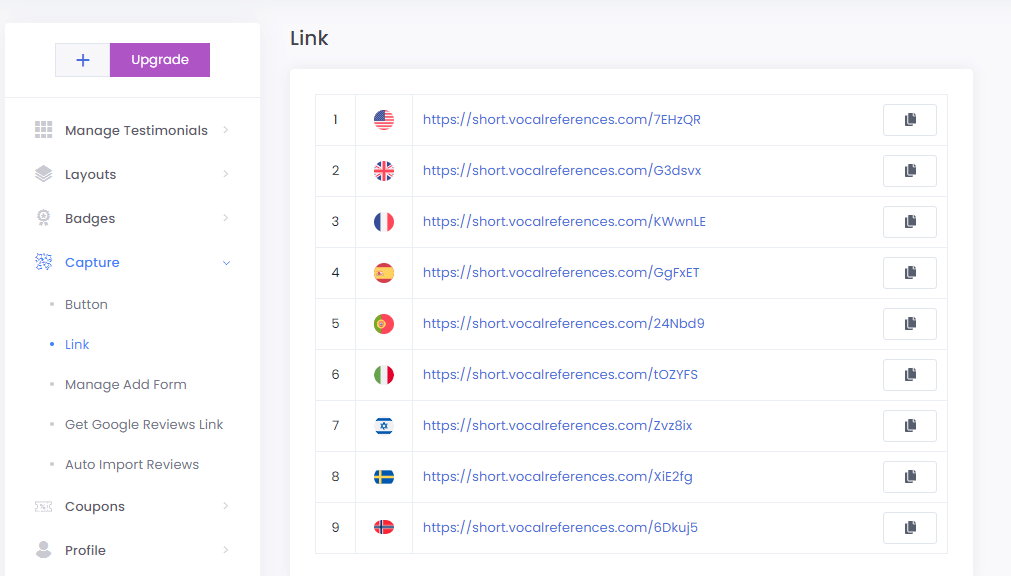Open Manage Add Form submenu
The image size is (1011, 576).
coord(126,384)
